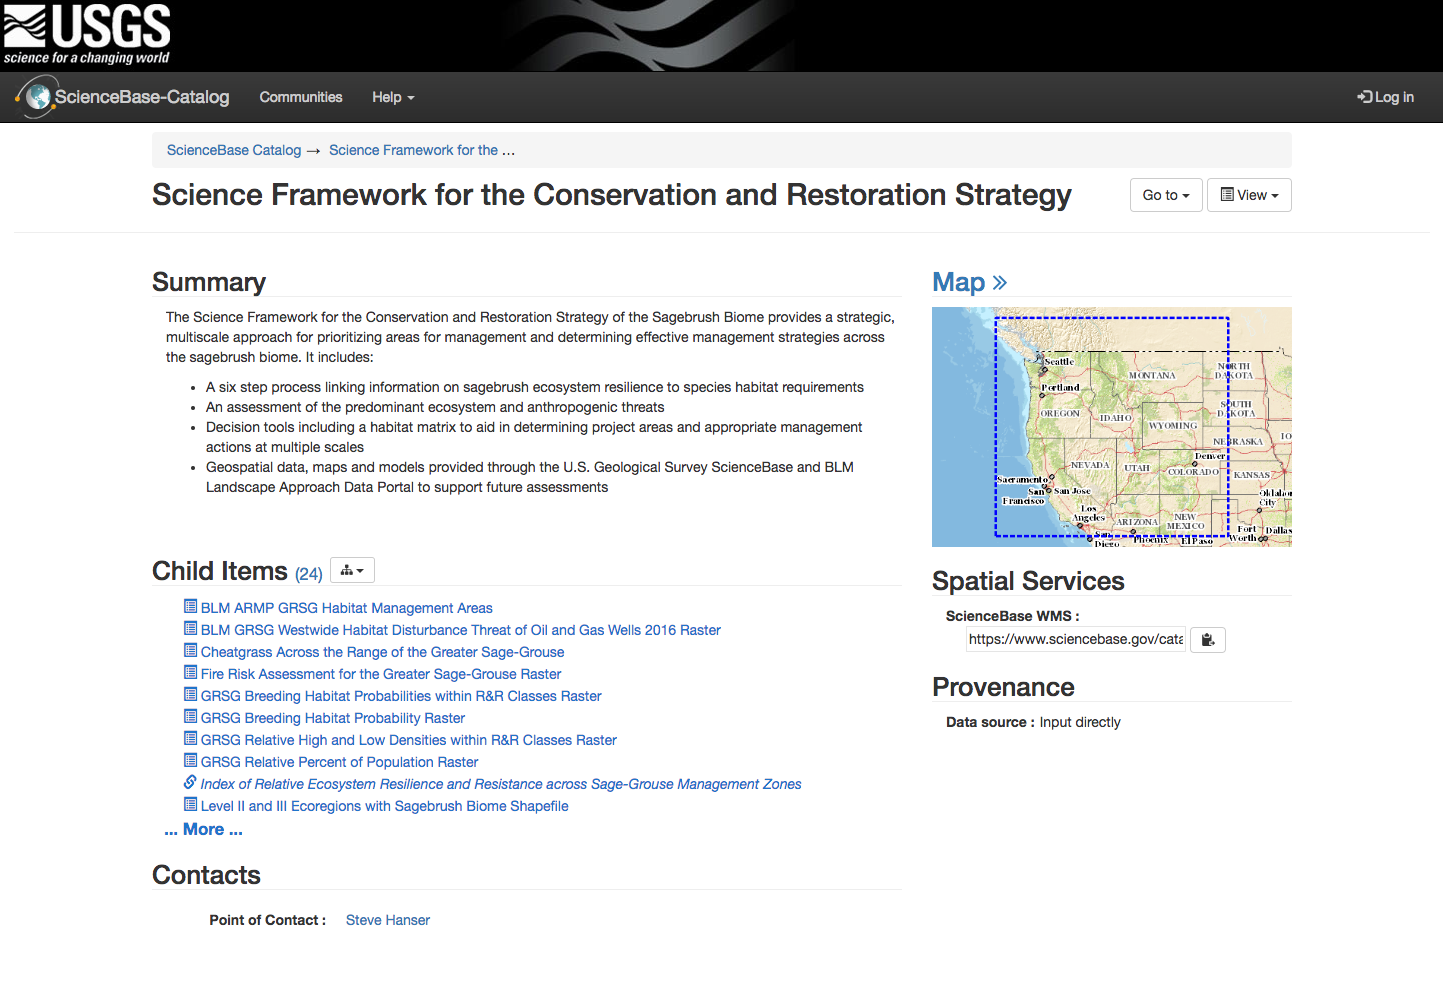Show more child items via More link
The width and height of the screenshot is (1443, 994).
click(204, 830)
